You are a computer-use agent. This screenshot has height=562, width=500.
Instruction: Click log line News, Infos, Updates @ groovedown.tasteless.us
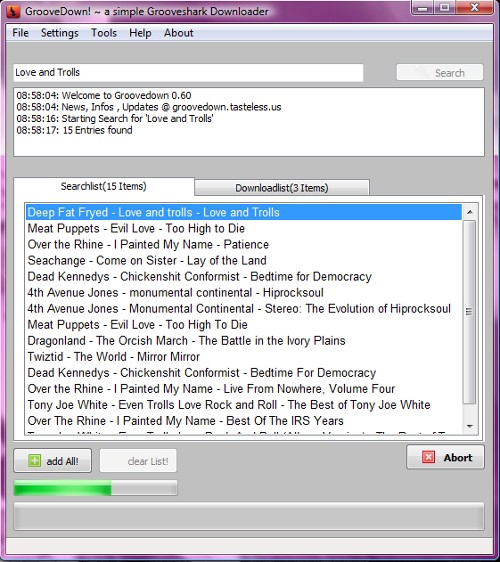tap(149, 107)
